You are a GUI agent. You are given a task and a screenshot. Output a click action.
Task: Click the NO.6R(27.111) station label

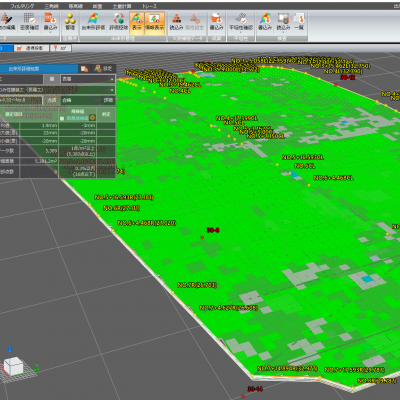[121, 208]
